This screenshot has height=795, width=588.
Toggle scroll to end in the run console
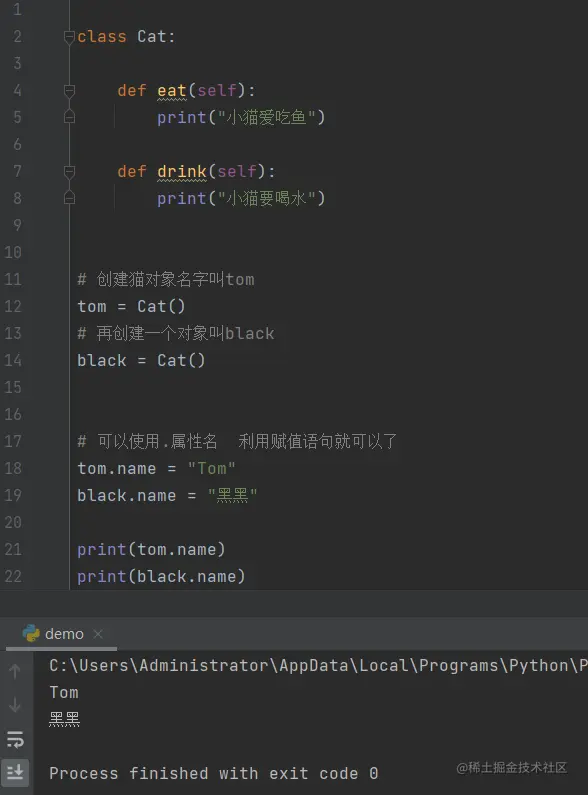tap(15, 773)
